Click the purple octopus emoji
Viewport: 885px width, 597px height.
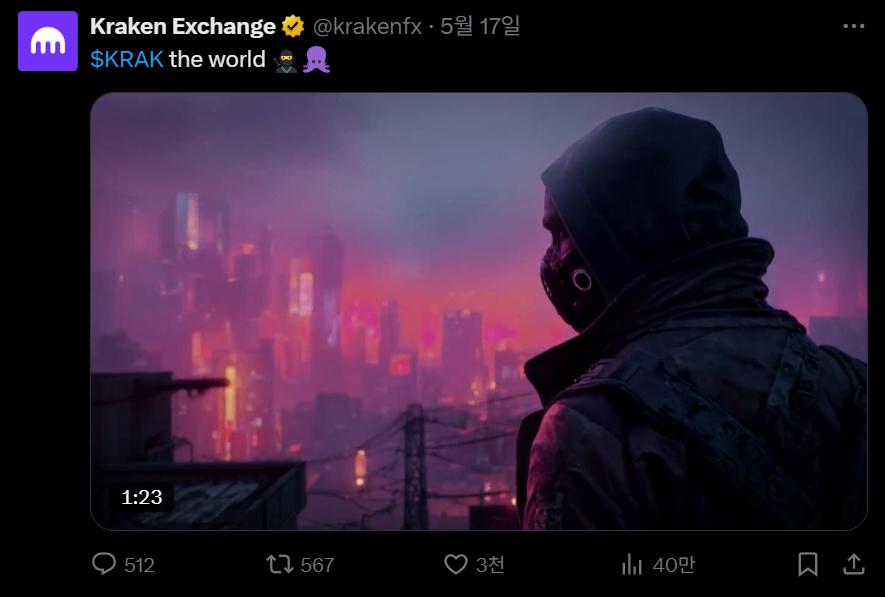[x=317, y=59]
